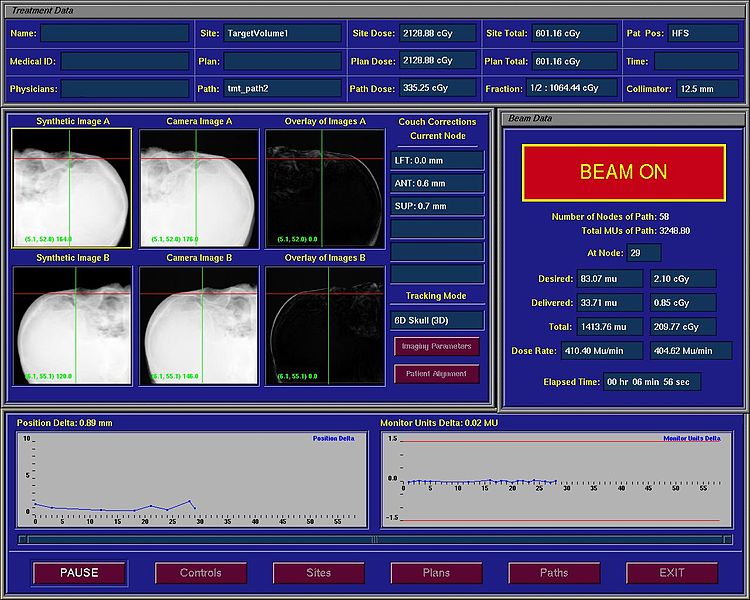Click the horizontal scrollbar below the graphs

tap(375, 540)
